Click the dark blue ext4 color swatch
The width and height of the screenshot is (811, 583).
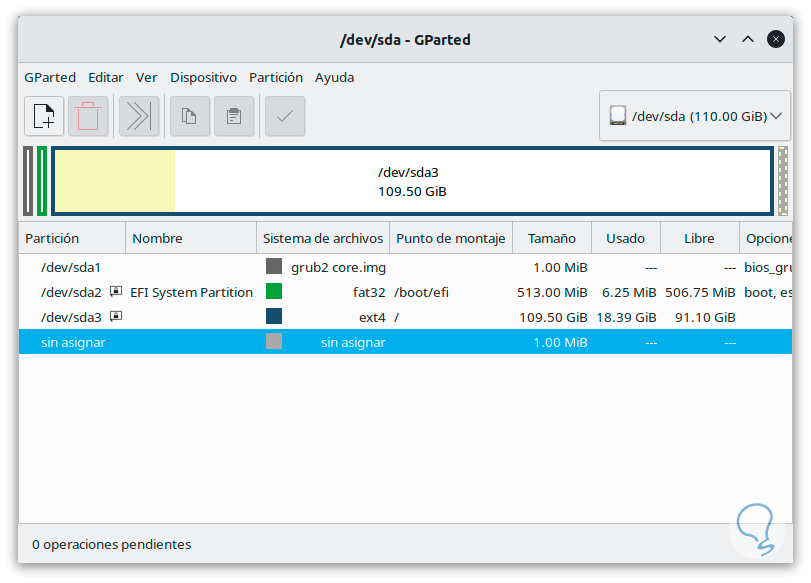(274, 316)
